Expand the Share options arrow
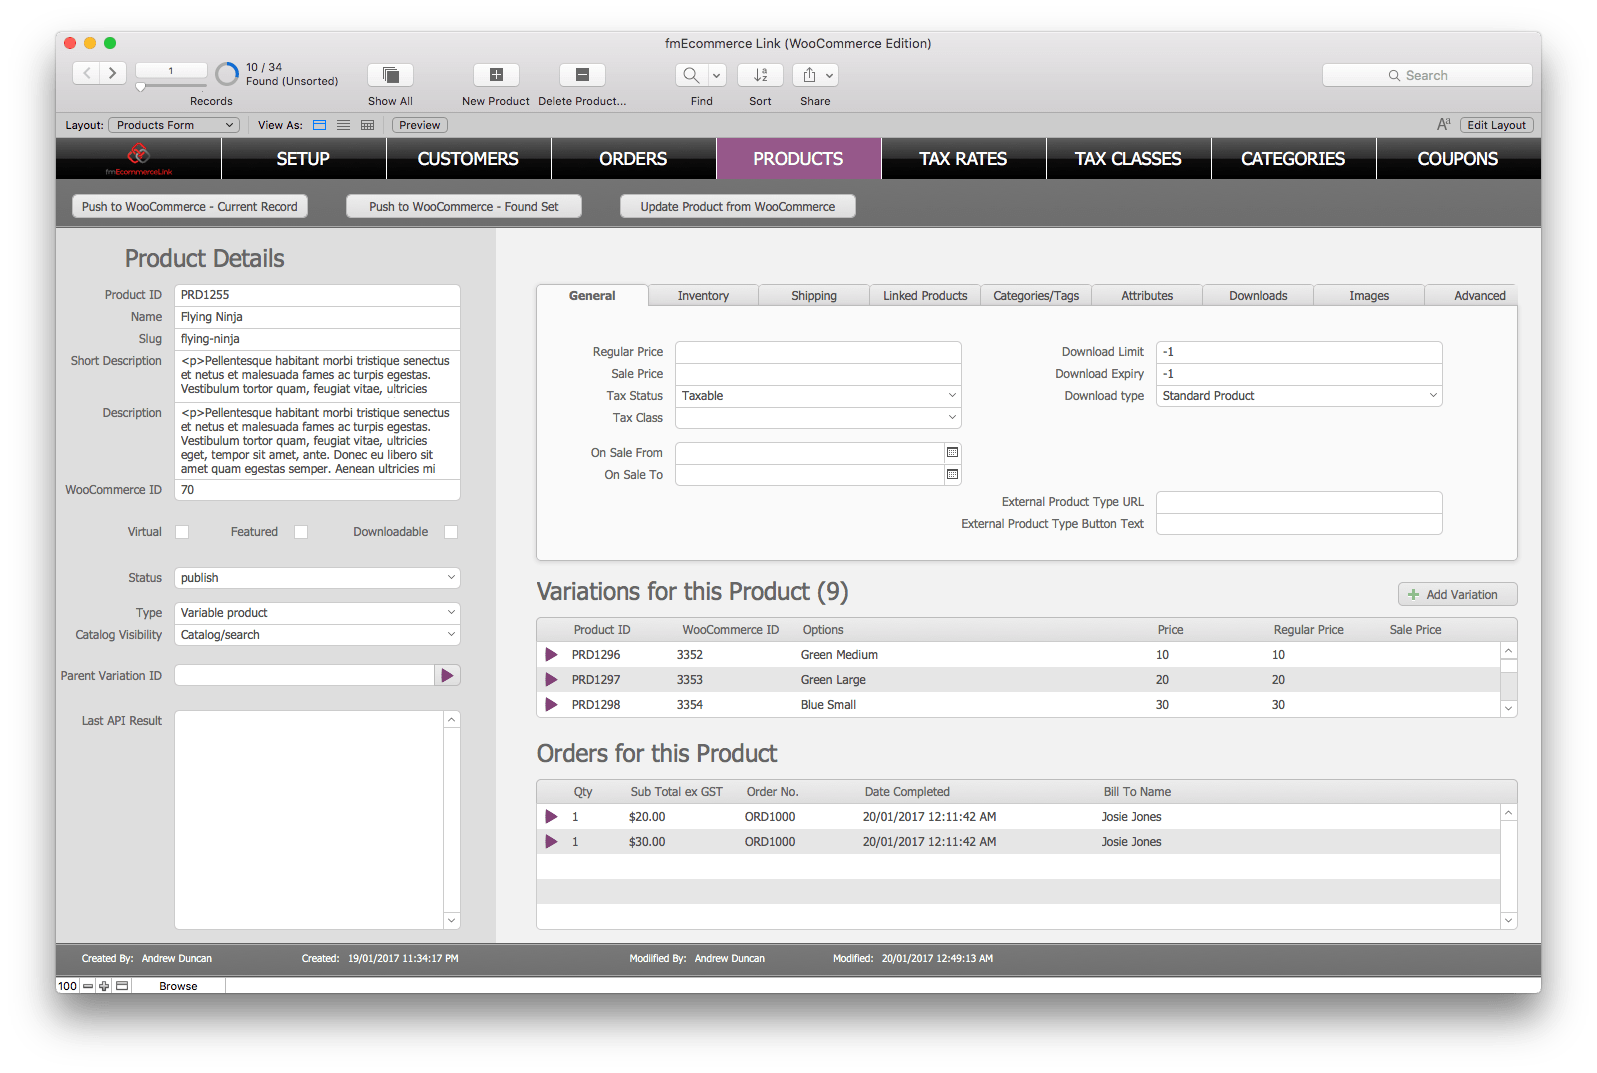This screenshot has width=1597, height=1073. [829, 75]
